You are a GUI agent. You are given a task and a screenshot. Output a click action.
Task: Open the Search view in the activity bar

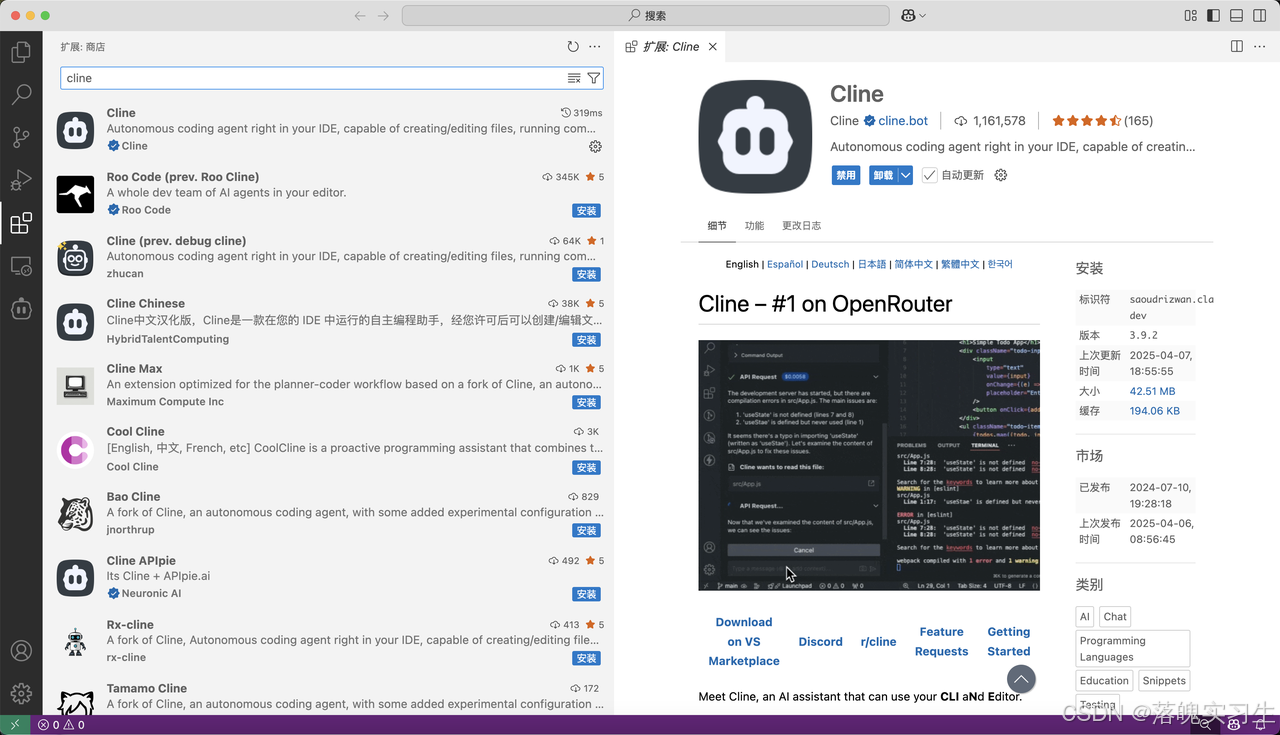point(21,95)
